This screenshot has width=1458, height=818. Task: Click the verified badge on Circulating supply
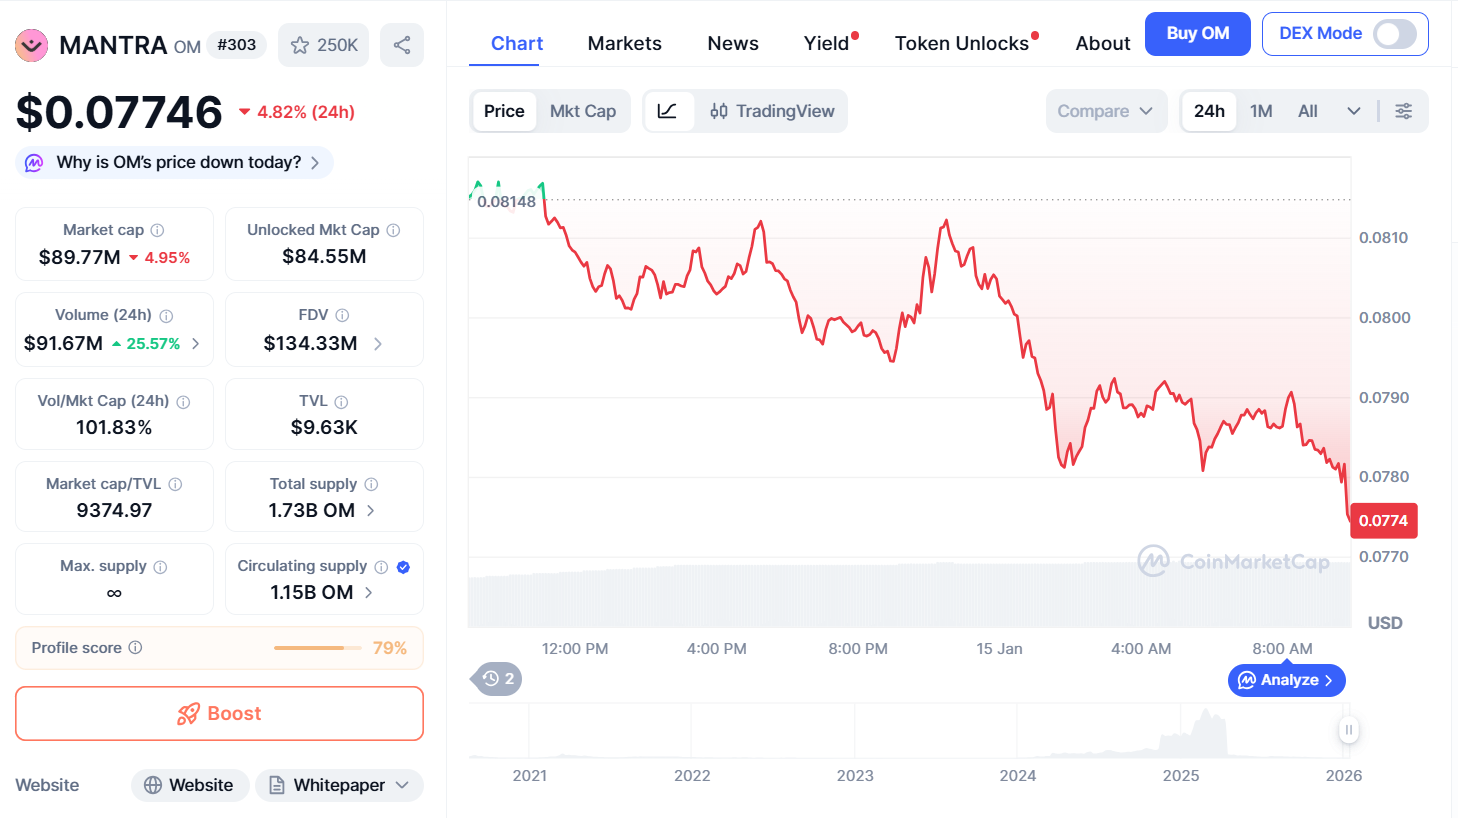tap(403, 566)
